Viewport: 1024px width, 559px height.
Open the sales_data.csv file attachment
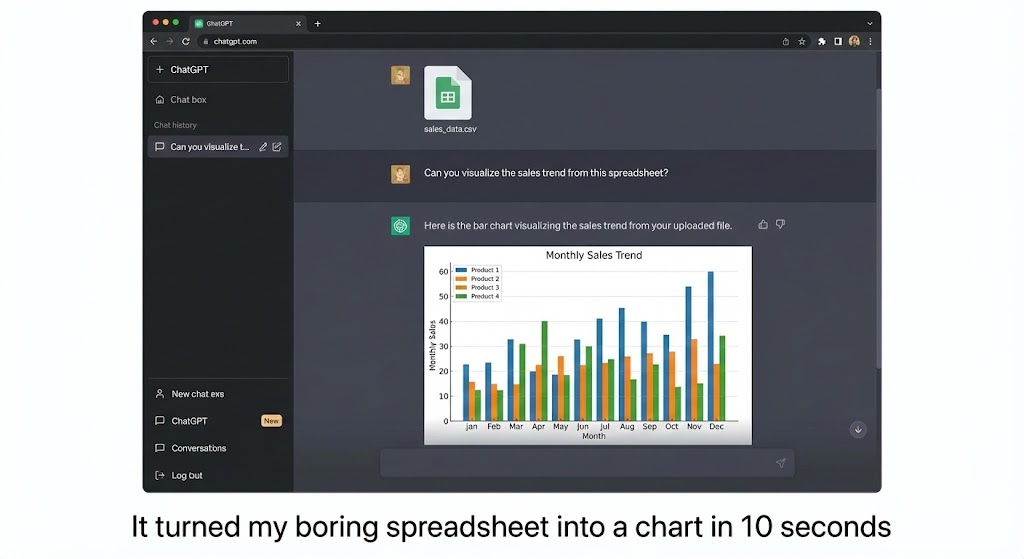(447, 94)
